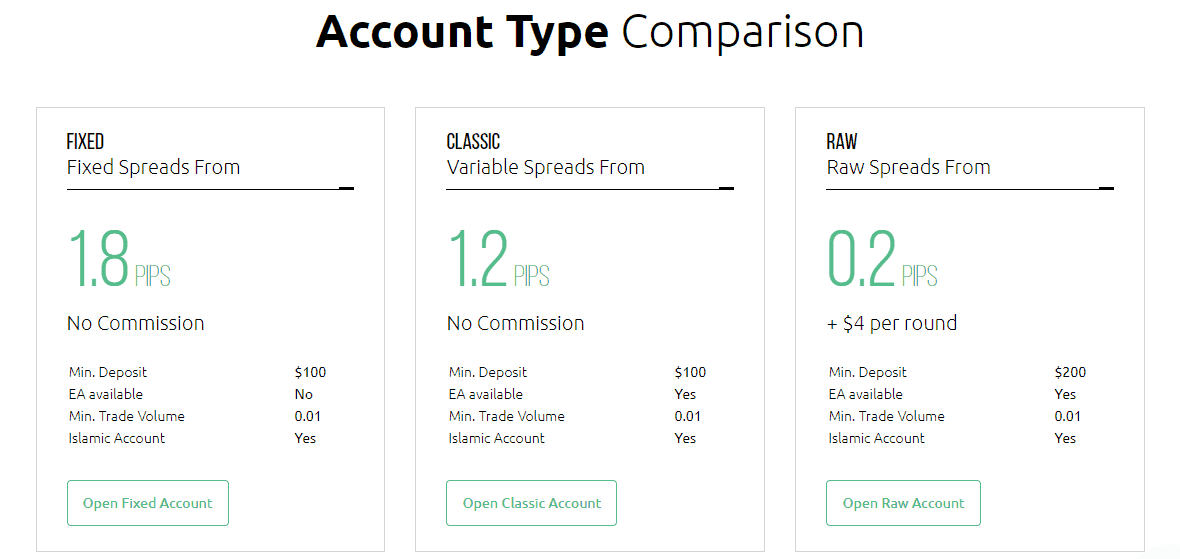Click the + $4 per round text
1180x559 pixels.
[892, 323]
